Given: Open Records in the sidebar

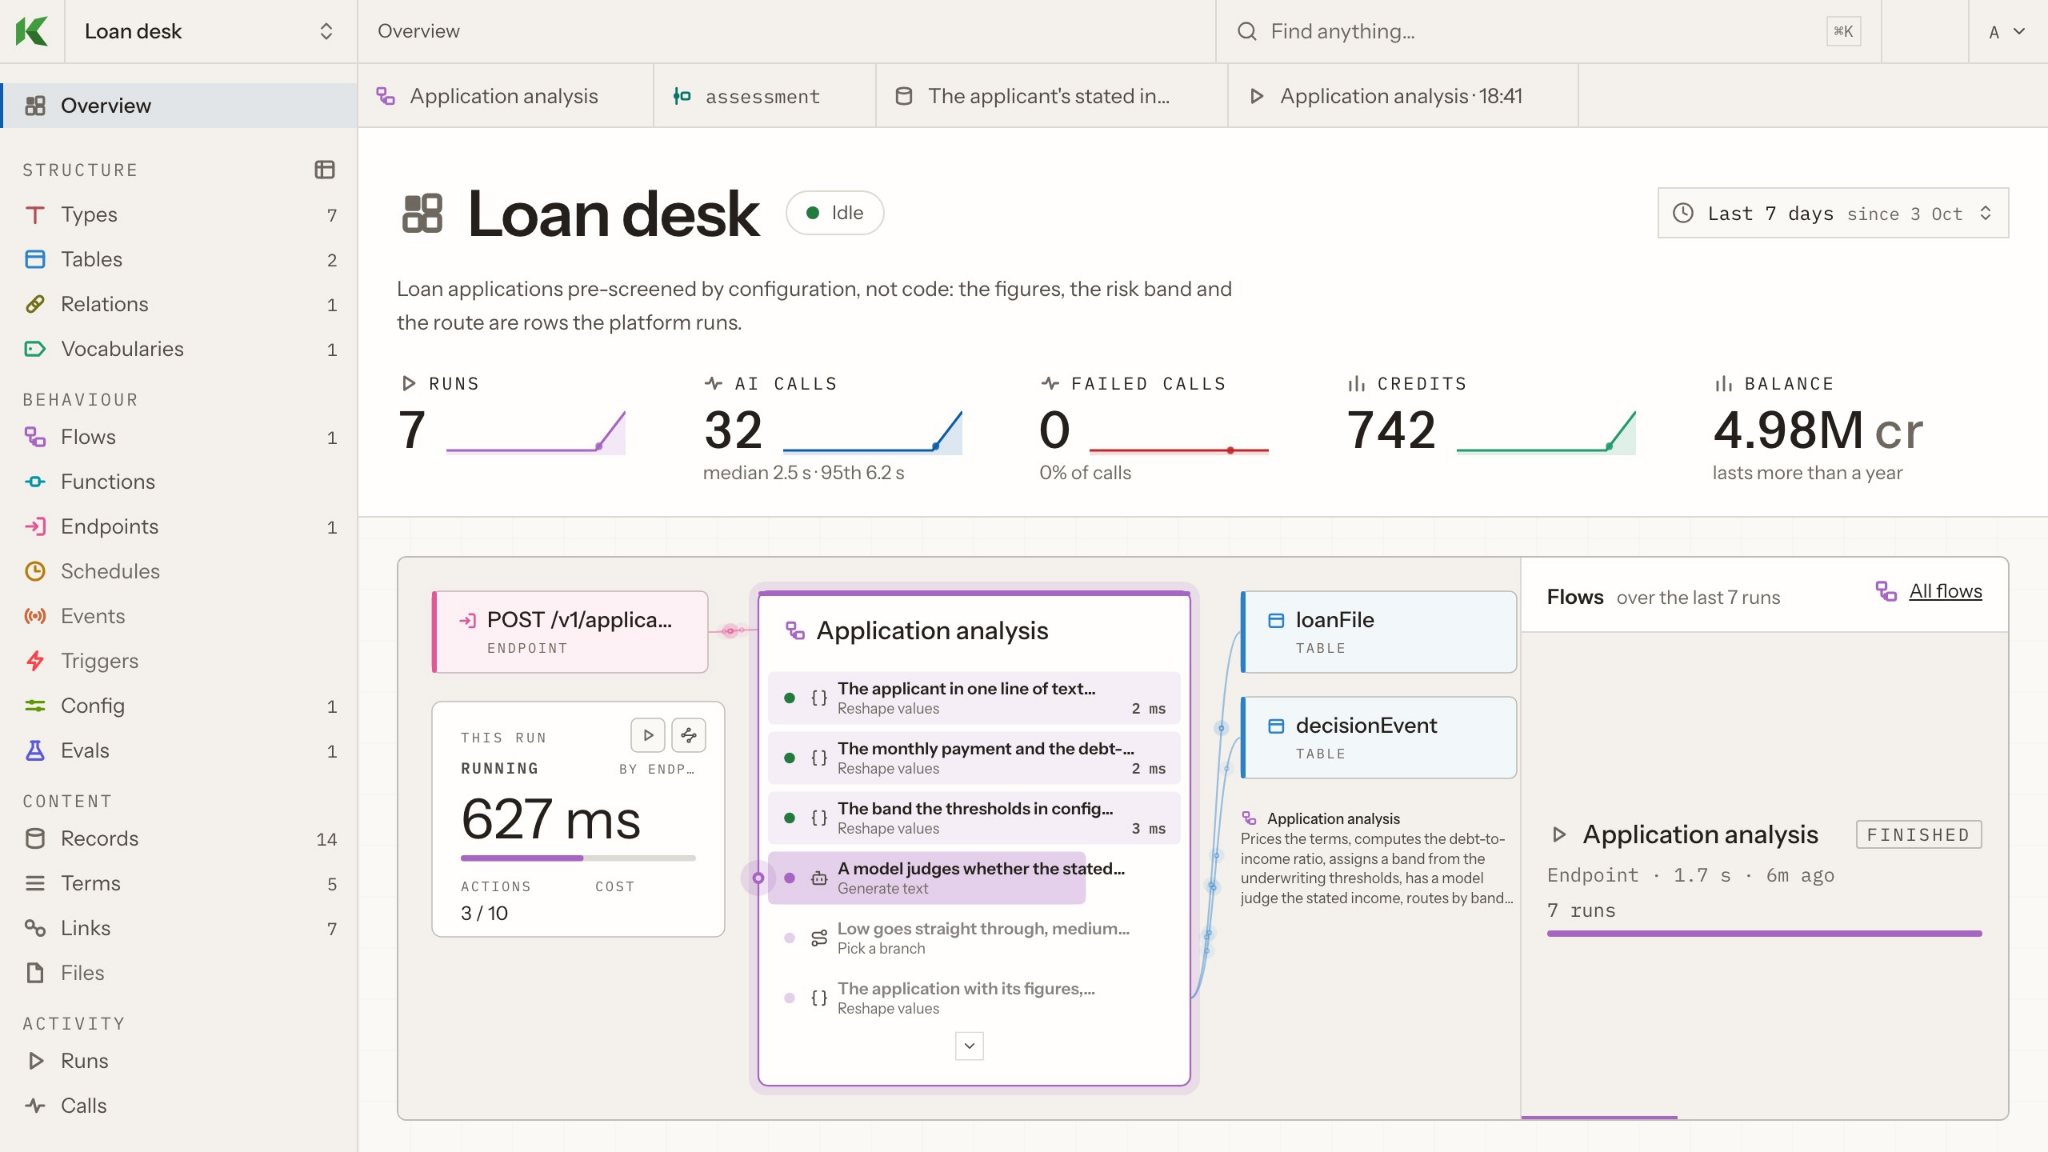Looking at the screenshot, I should click(x=179, y=839).
